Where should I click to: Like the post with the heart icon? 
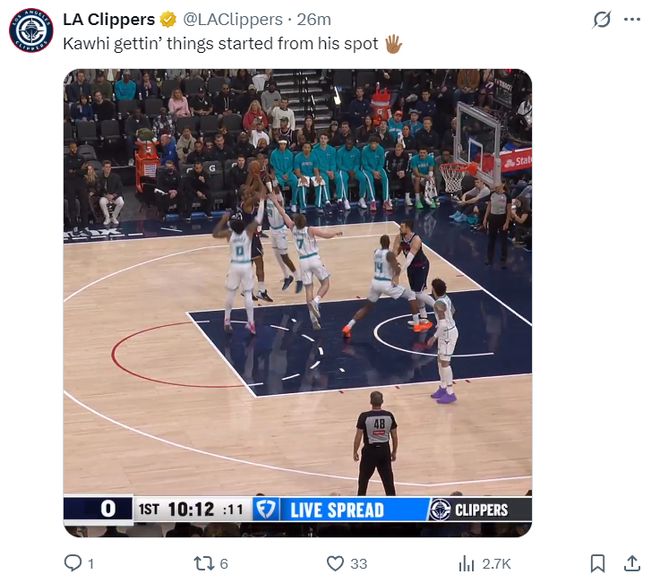click(335, 563)
